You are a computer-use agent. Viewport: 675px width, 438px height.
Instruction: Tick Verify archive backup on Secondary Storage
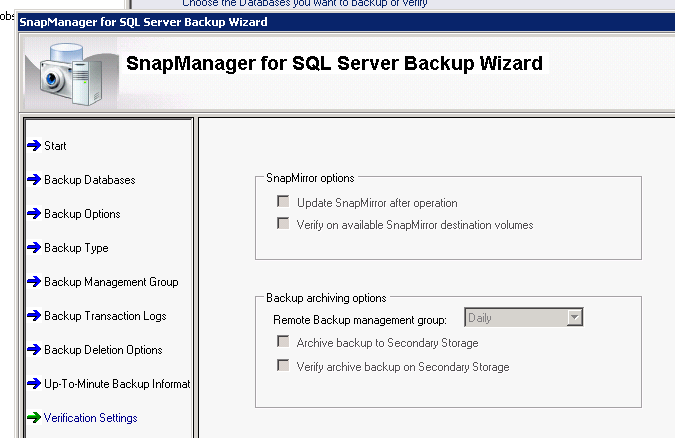[283, 367]
